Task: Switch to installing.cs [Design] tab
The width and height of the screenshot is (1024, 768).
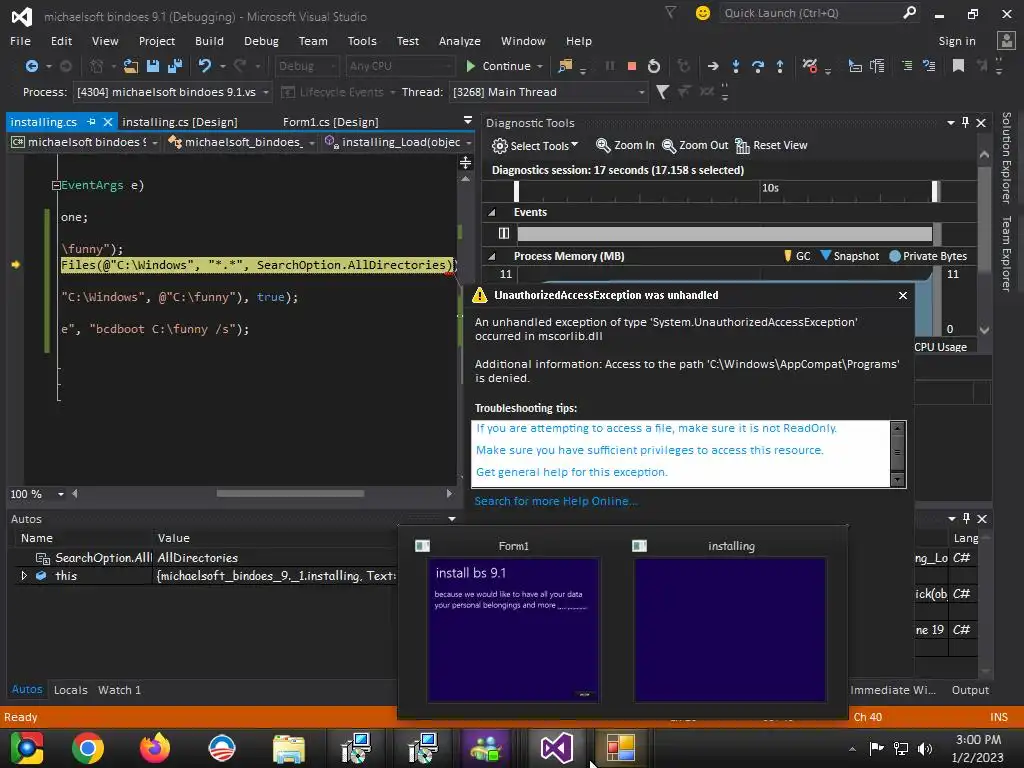Action: [x=180, y=121]
